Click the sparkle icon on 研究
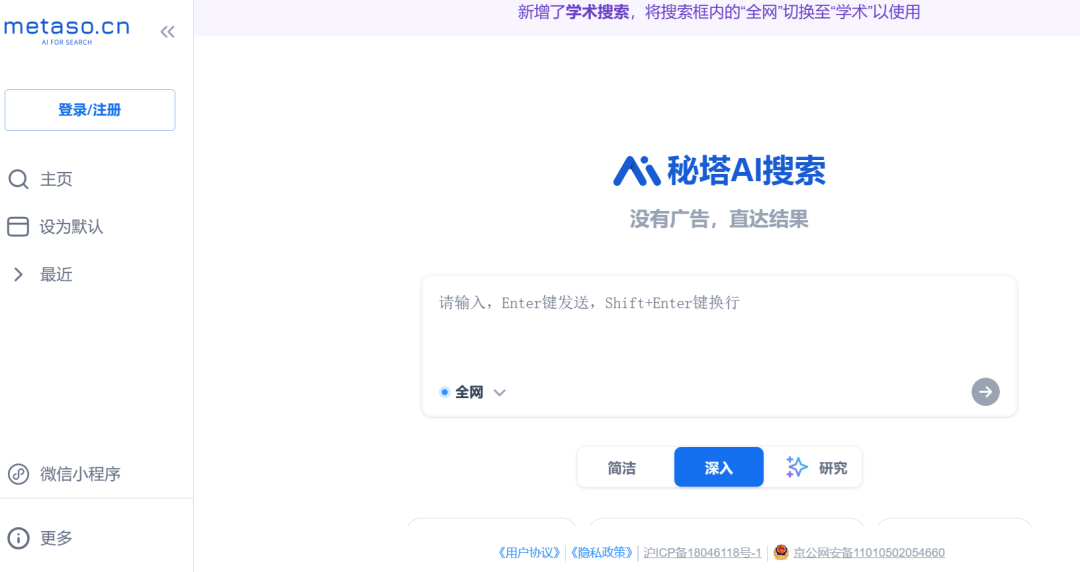The height and width of the screenshot is (572, 1080). click(x=796, y=467)
